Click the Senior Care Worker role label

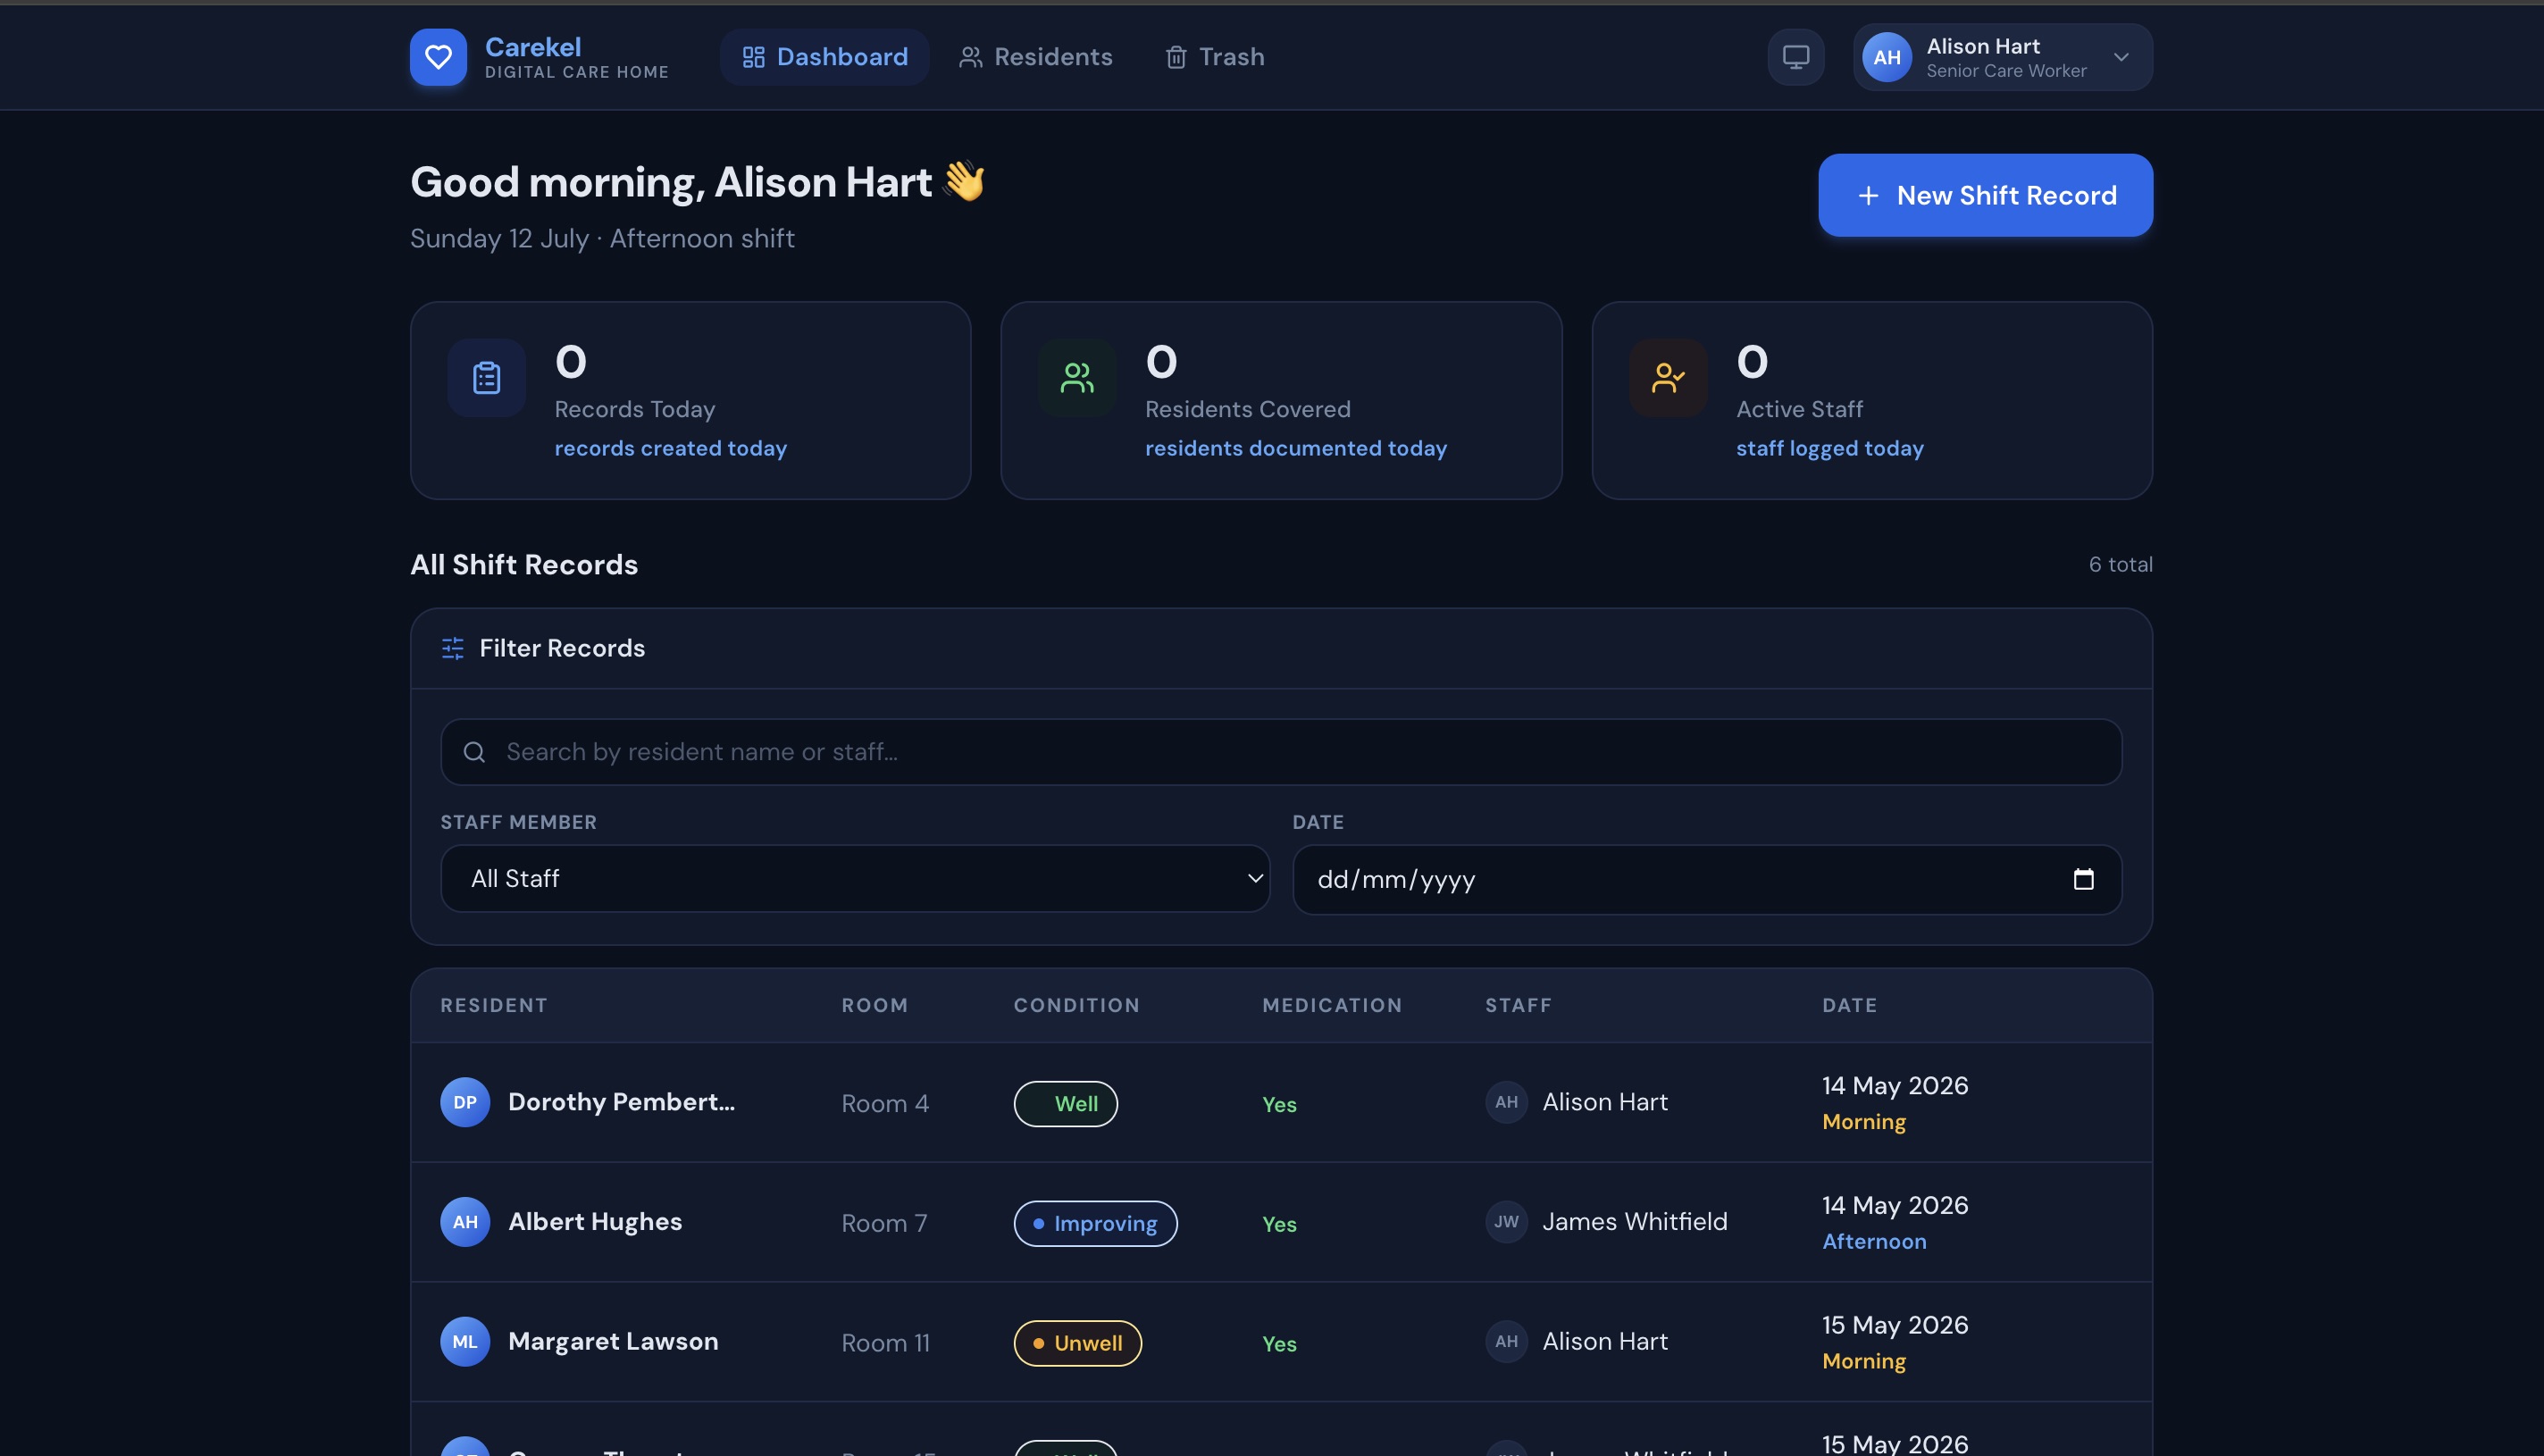[2006, 71]
